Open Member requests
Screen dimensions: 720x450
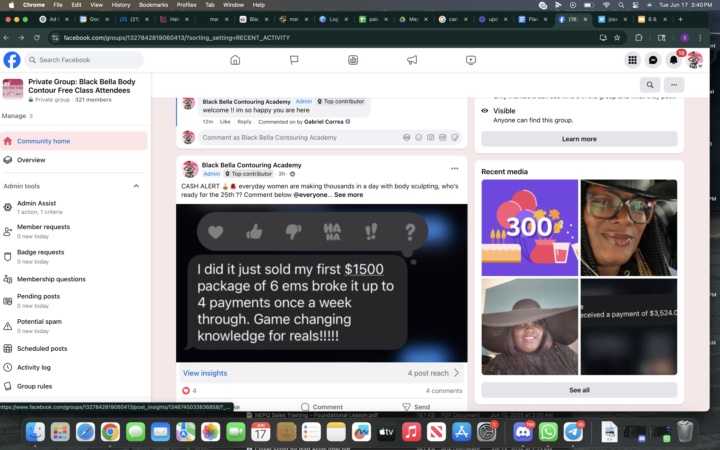pyautogui.click(x=74, y=231)
